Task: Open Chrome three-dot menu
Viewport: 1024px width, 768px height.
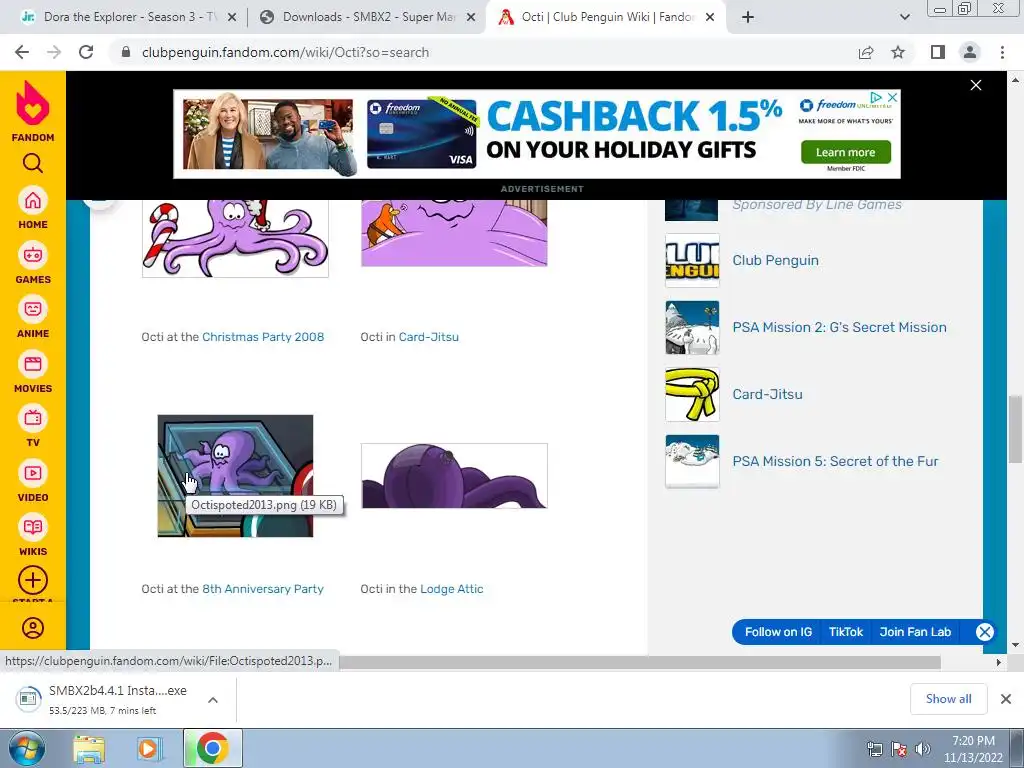Action: click(x=1002, y=52)
